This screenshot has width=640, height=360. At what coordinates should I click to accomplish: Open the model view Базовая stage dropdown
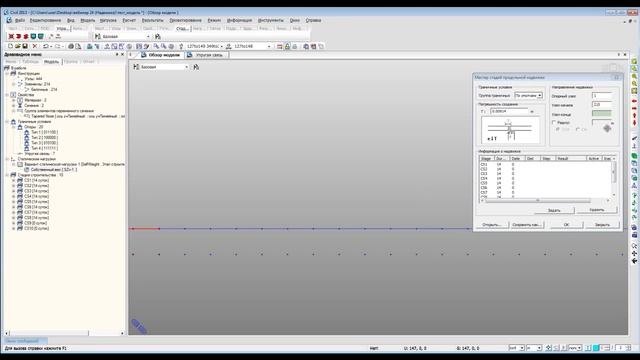pyautogui.click(x=186, y=67)
